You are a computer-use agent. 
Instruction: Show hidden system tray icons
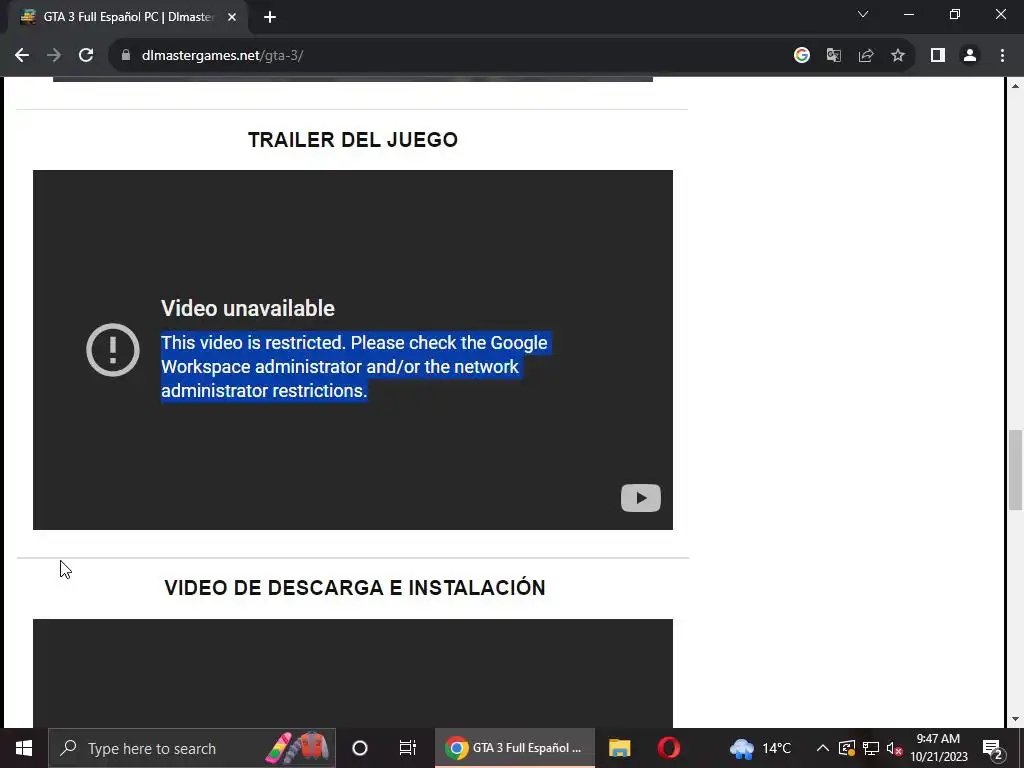point(823,748)
